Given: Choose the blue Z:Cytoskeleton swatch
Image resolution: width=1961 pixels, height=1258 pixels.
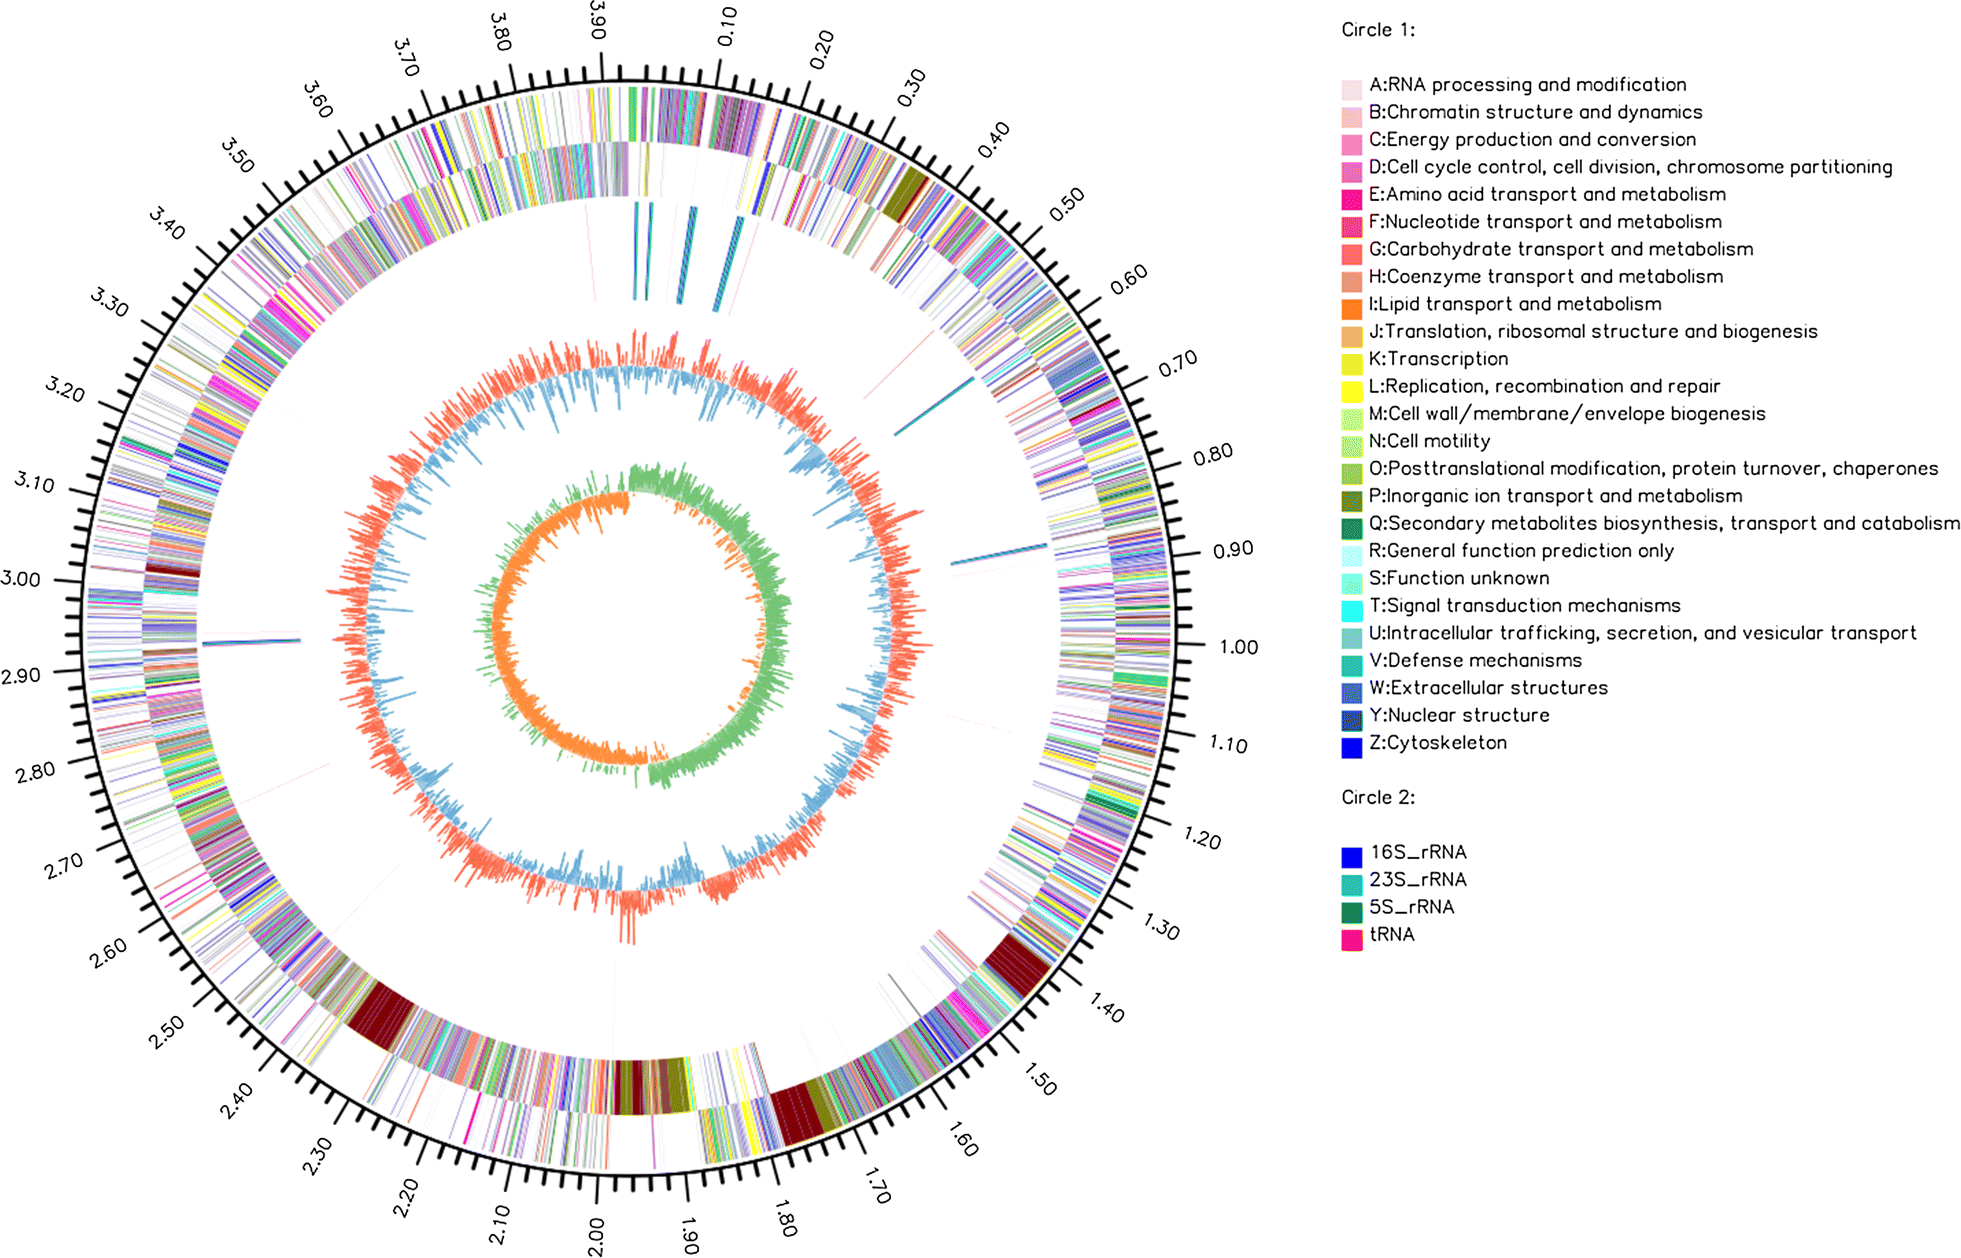Looking at the screenshot, I should pos(1351,747).
